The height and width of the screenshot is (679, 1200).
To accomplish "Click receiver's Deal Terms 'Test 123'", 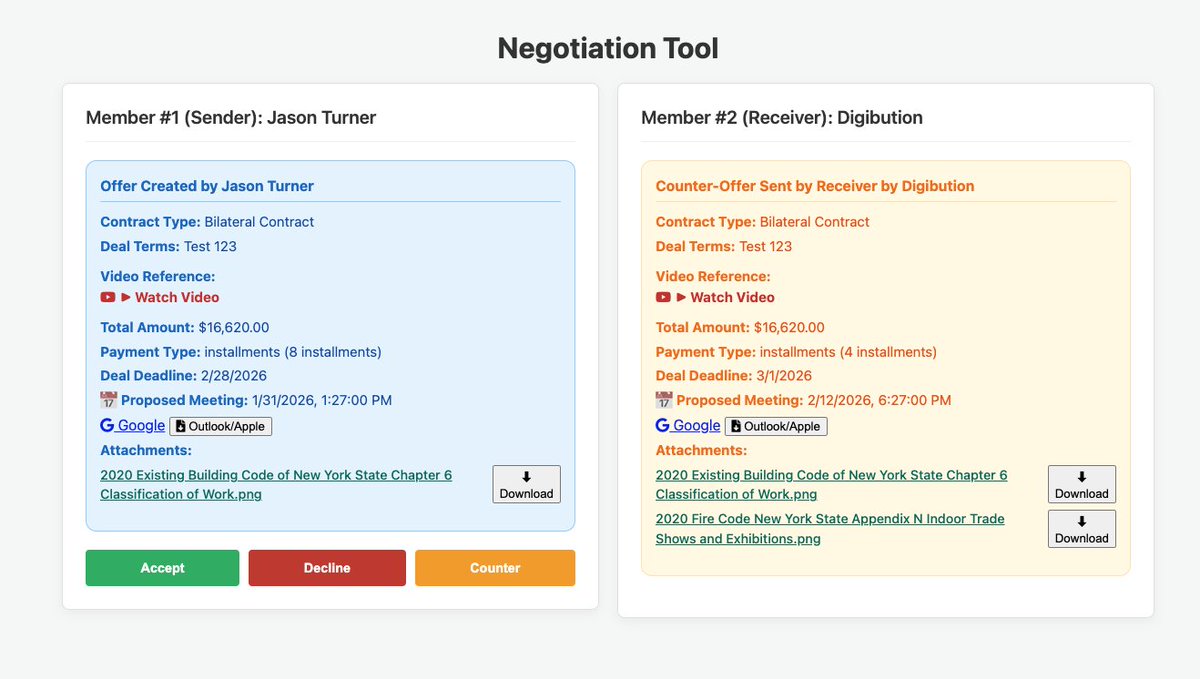I will 765,246.
